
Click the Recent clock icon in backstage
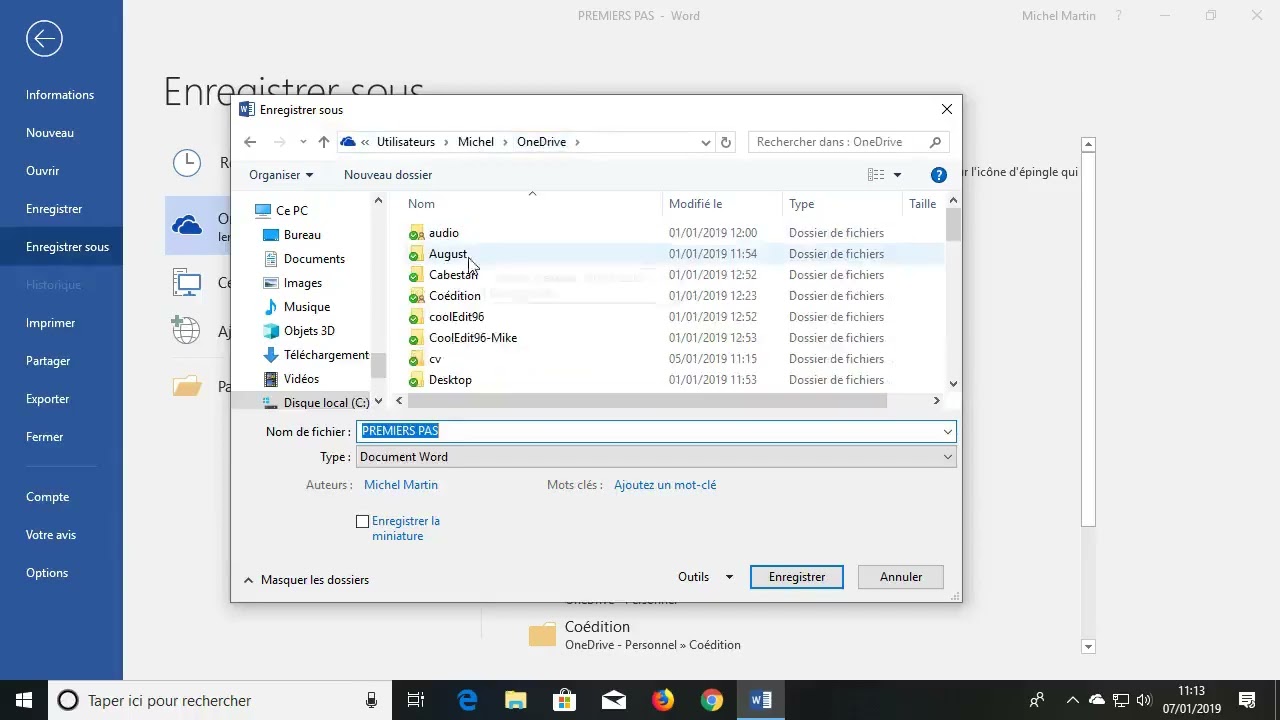coord(187,162)
